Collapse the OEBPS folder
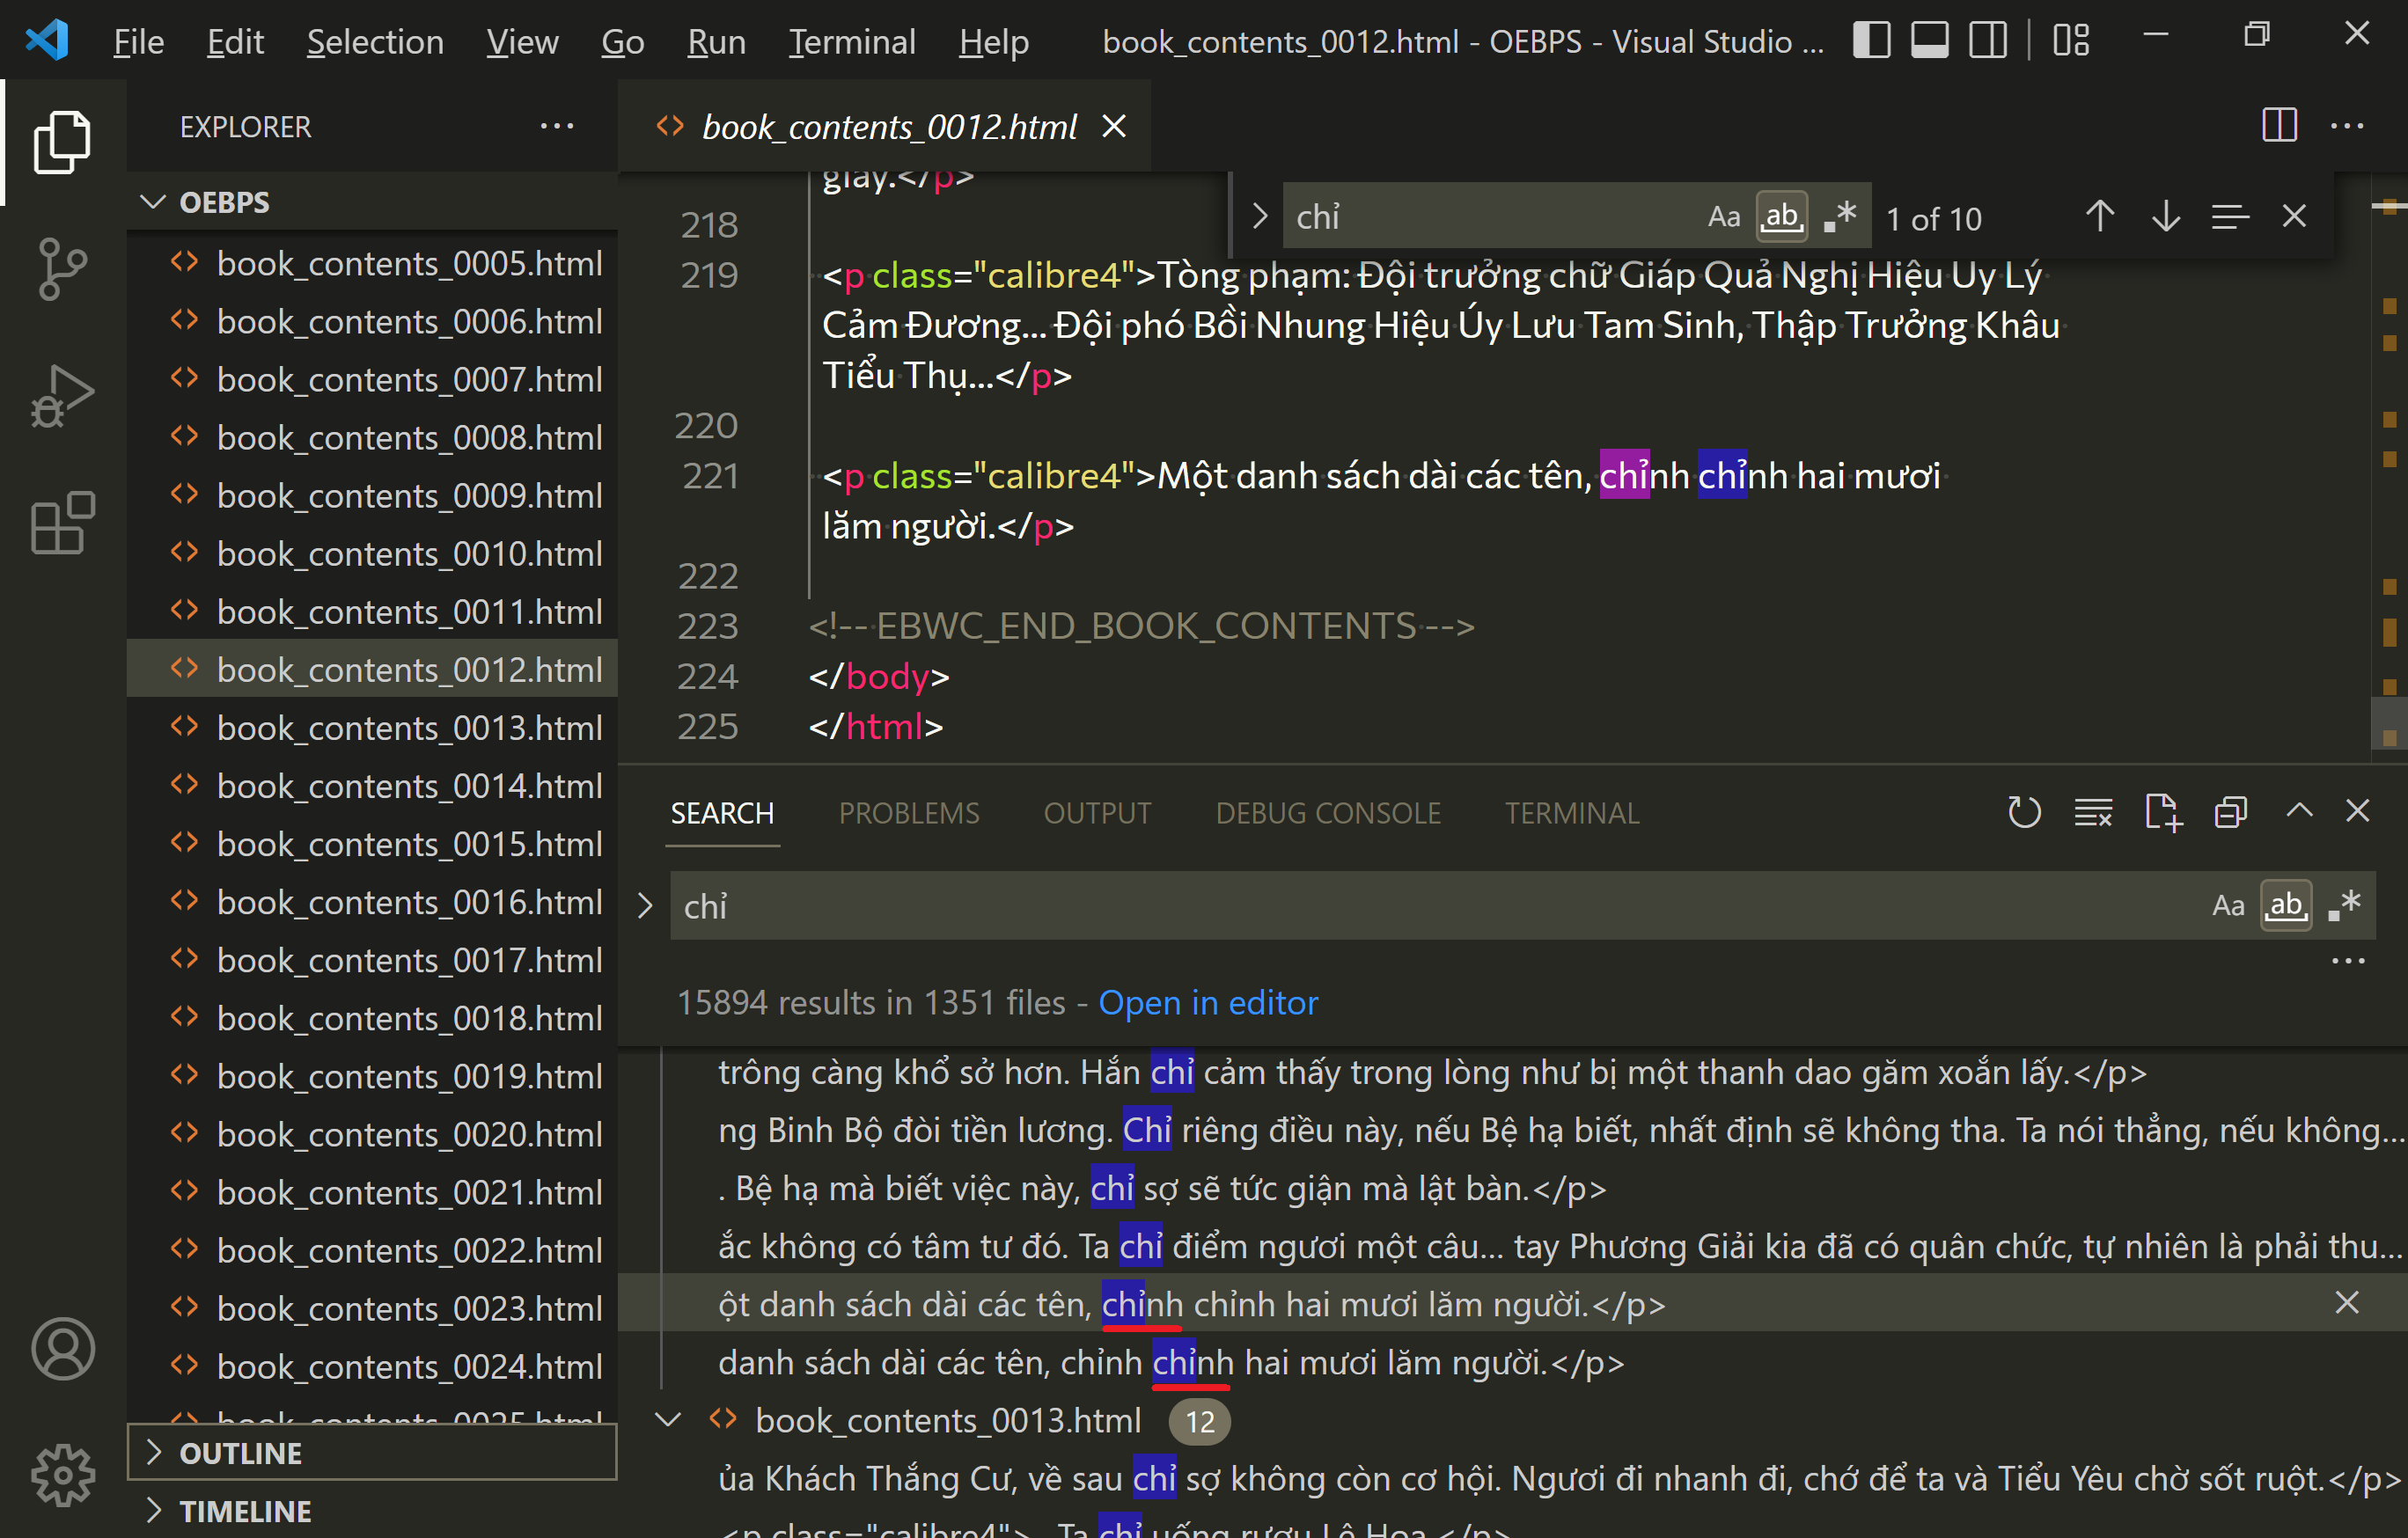 click(153, 202)
